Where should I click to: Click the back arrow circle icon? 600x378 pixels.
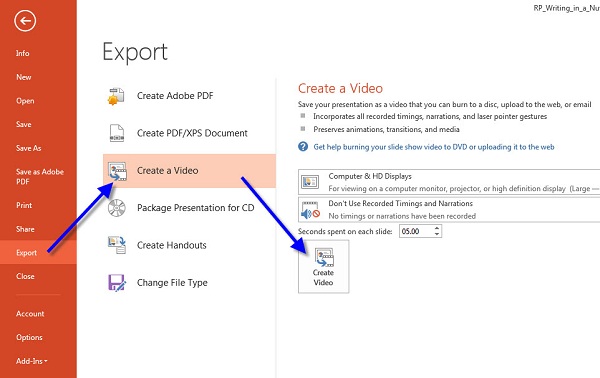(x=25, y=21)
